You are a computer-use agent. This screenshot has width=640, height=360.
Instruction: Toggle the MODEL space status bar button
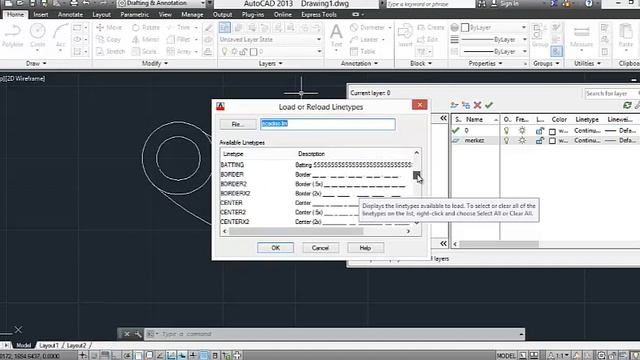pos(506,356)
